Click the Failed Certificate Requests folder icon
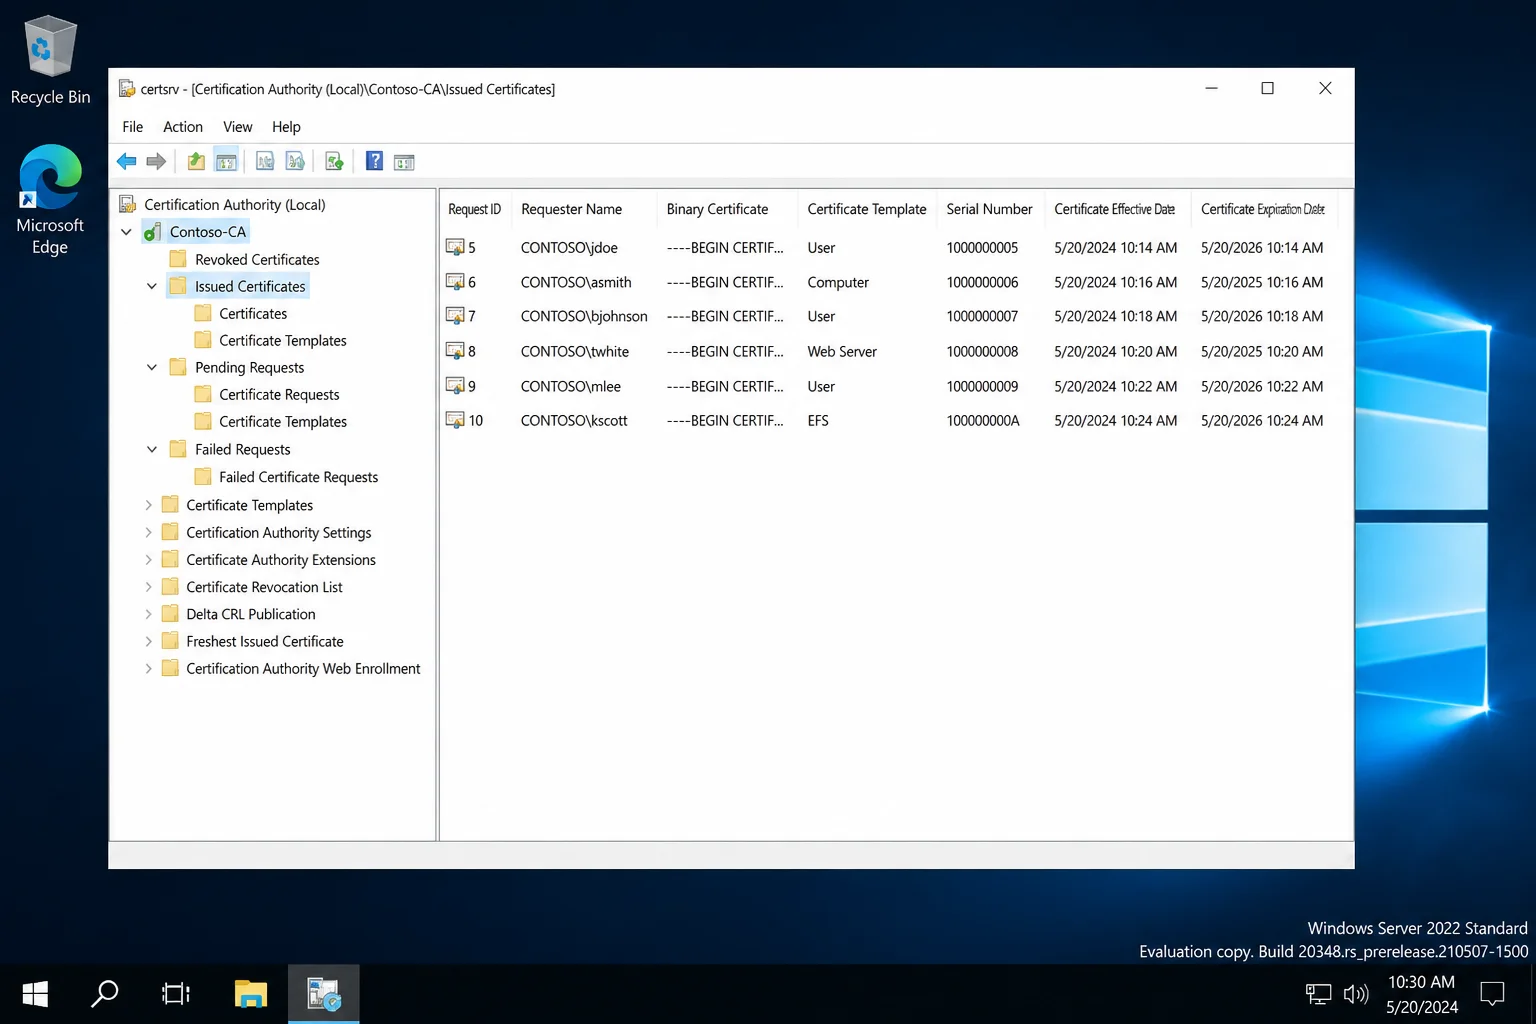The image size is (1536, 1024). (203, 477)
